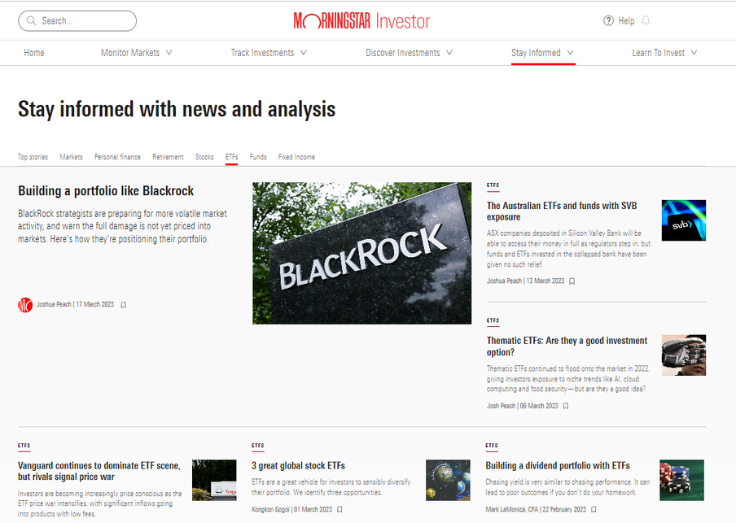Switch to the Personal finance tab

click(x=117, y=157)
